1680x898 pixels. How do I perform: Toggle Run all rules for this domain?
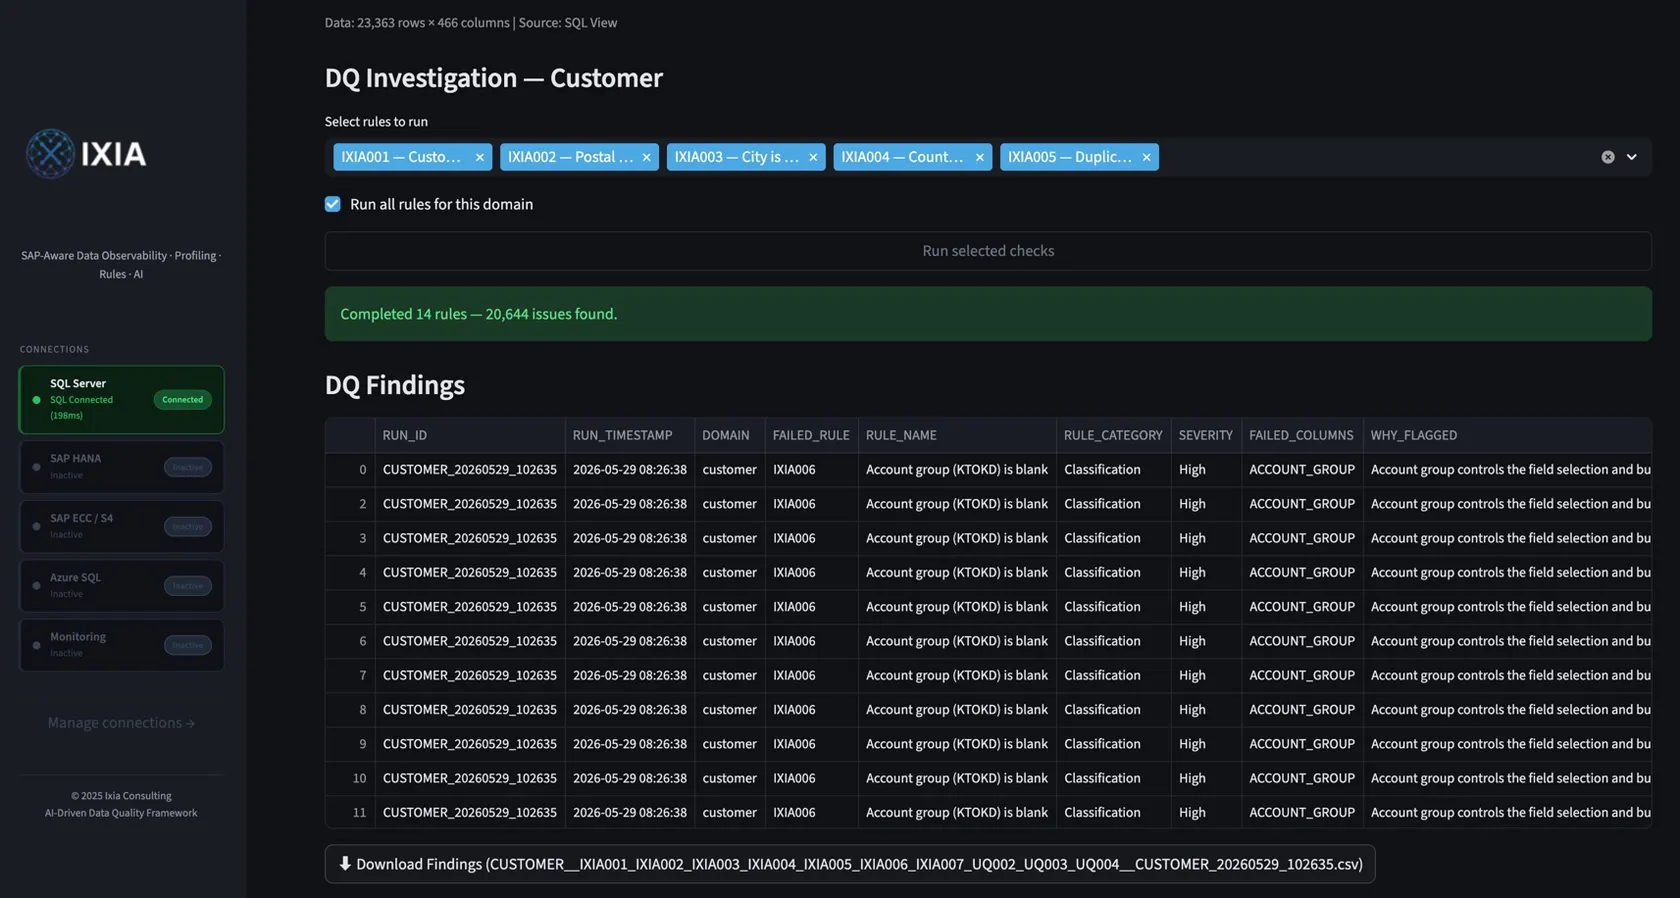coord(333,204)
